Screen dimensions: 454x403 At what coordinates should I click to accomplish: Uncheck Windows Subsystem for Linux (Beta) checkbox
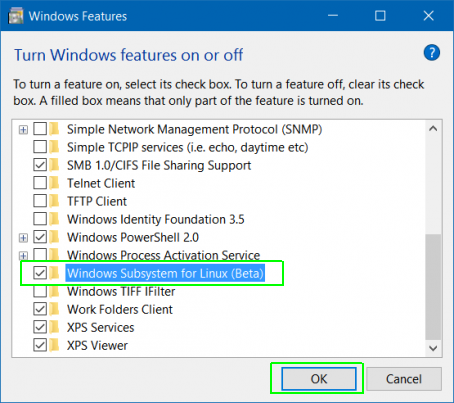click(40, 273)
